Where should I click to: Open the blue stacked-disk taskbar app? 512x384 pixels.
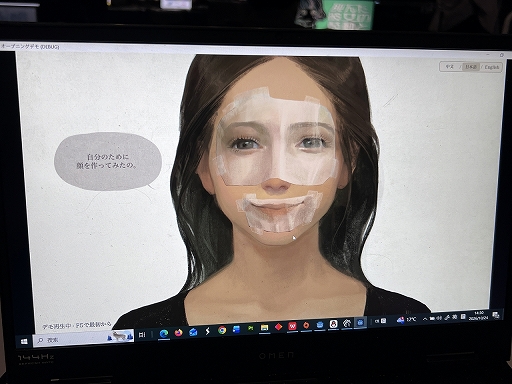click(x=320, y=325)
